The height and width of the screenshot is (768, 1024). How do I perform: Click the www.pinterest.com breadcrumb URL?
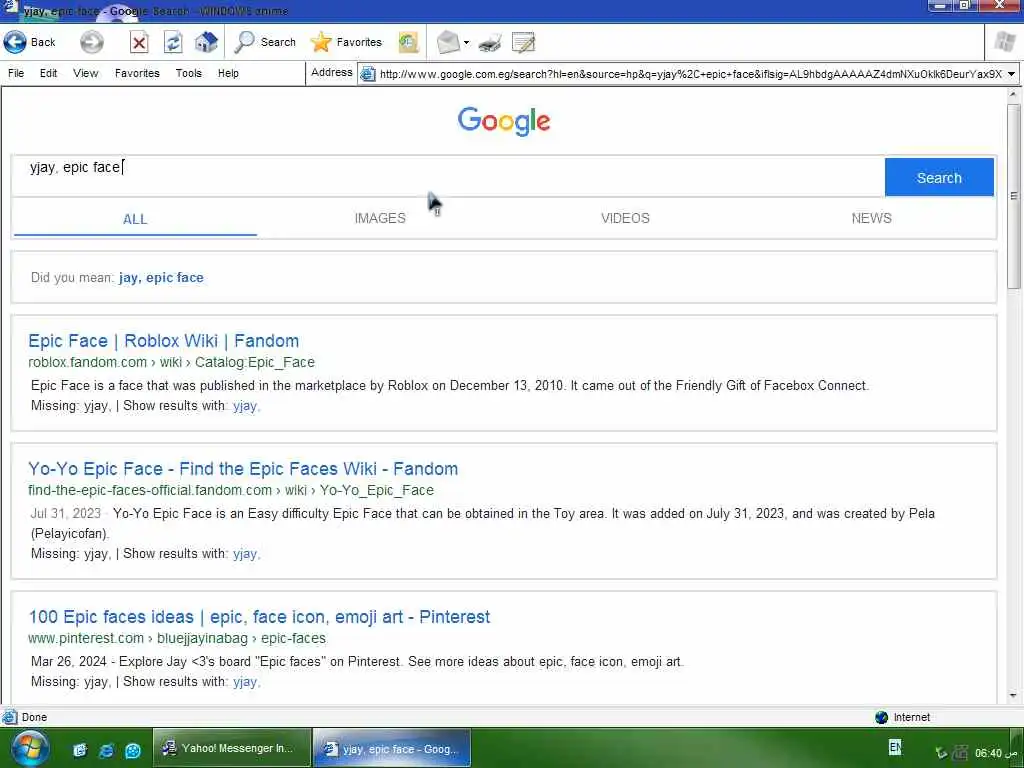[x=177, y=639]
